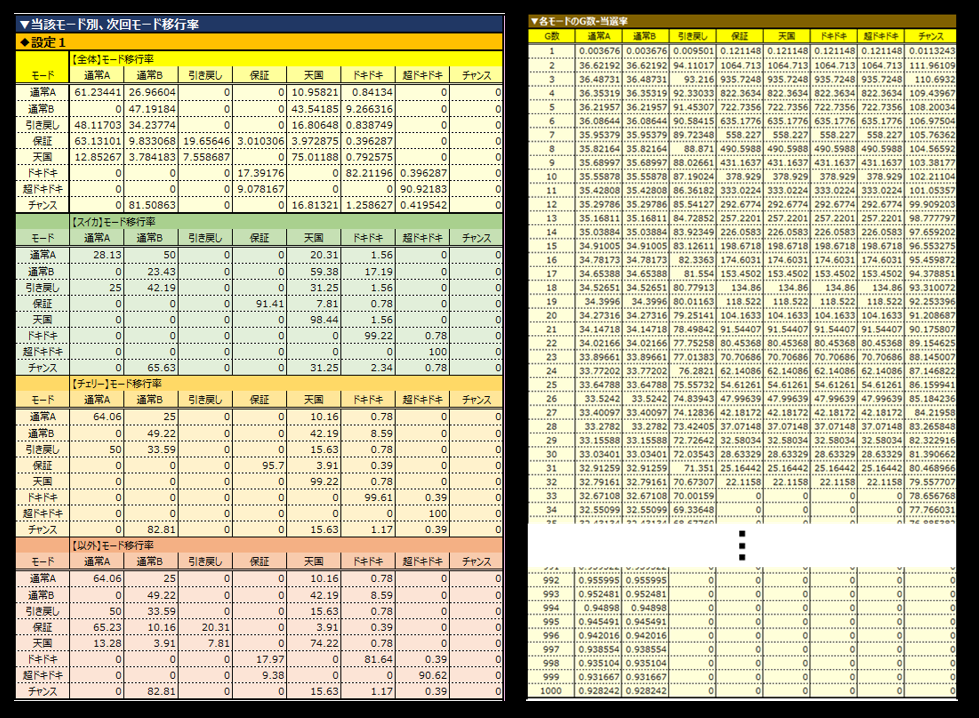
Task: Click the value 2.34
Action: (x=368, y=368)
